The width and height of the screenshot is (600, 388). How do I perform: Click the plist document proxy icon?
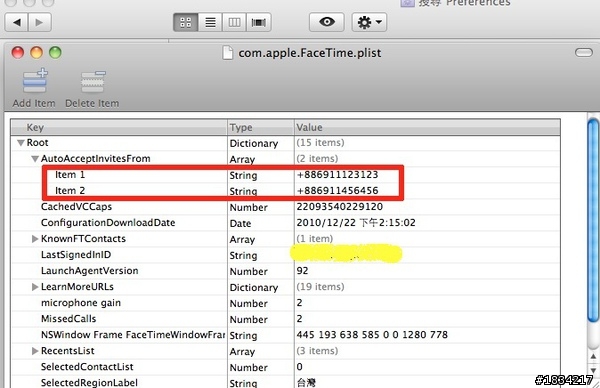coord(228,53)
